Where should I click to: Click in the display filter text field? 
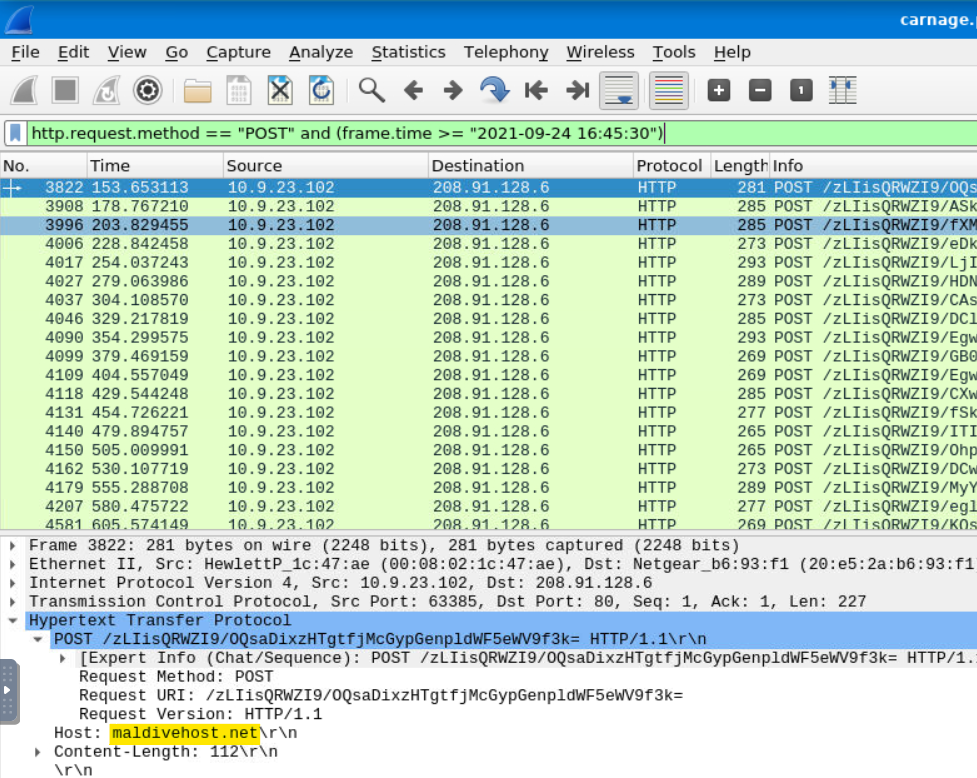500,133
